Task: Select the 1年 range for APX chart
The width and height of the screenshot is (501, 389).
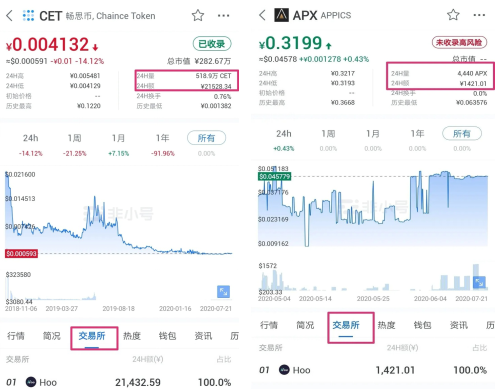Action: [417, 134]
